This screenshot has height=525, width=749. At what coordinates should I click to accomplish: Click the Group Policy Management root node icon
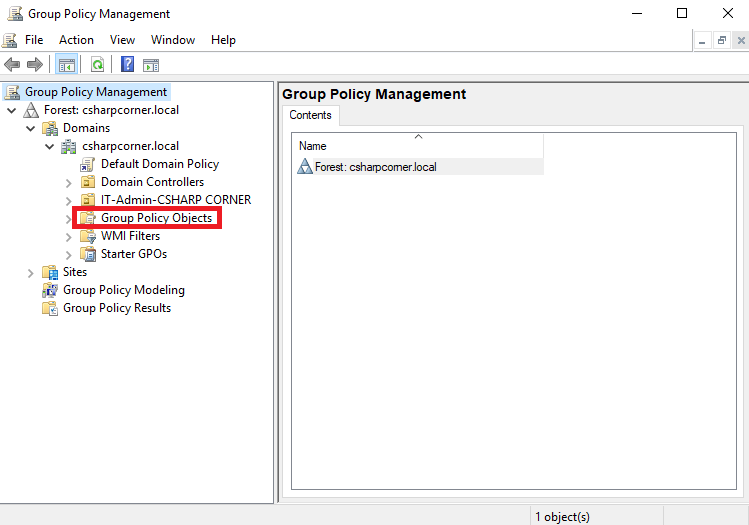click(12, 92)
